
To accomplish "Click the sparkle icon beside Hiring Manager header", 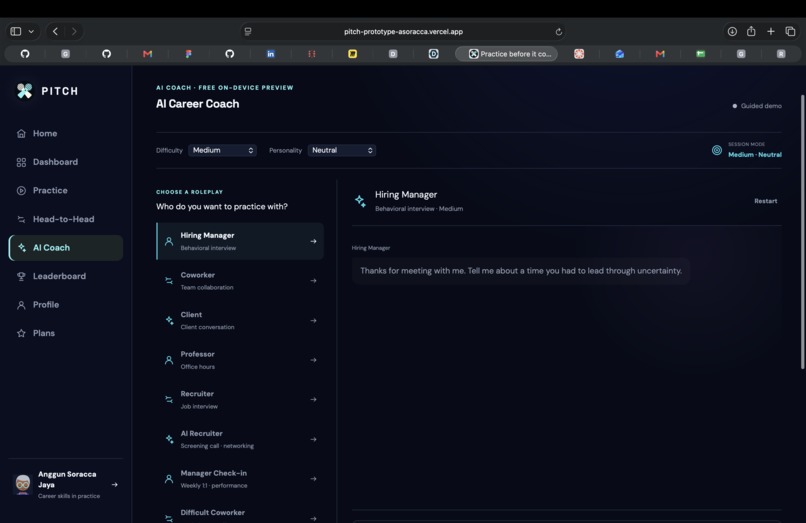I will click(360, 201).
